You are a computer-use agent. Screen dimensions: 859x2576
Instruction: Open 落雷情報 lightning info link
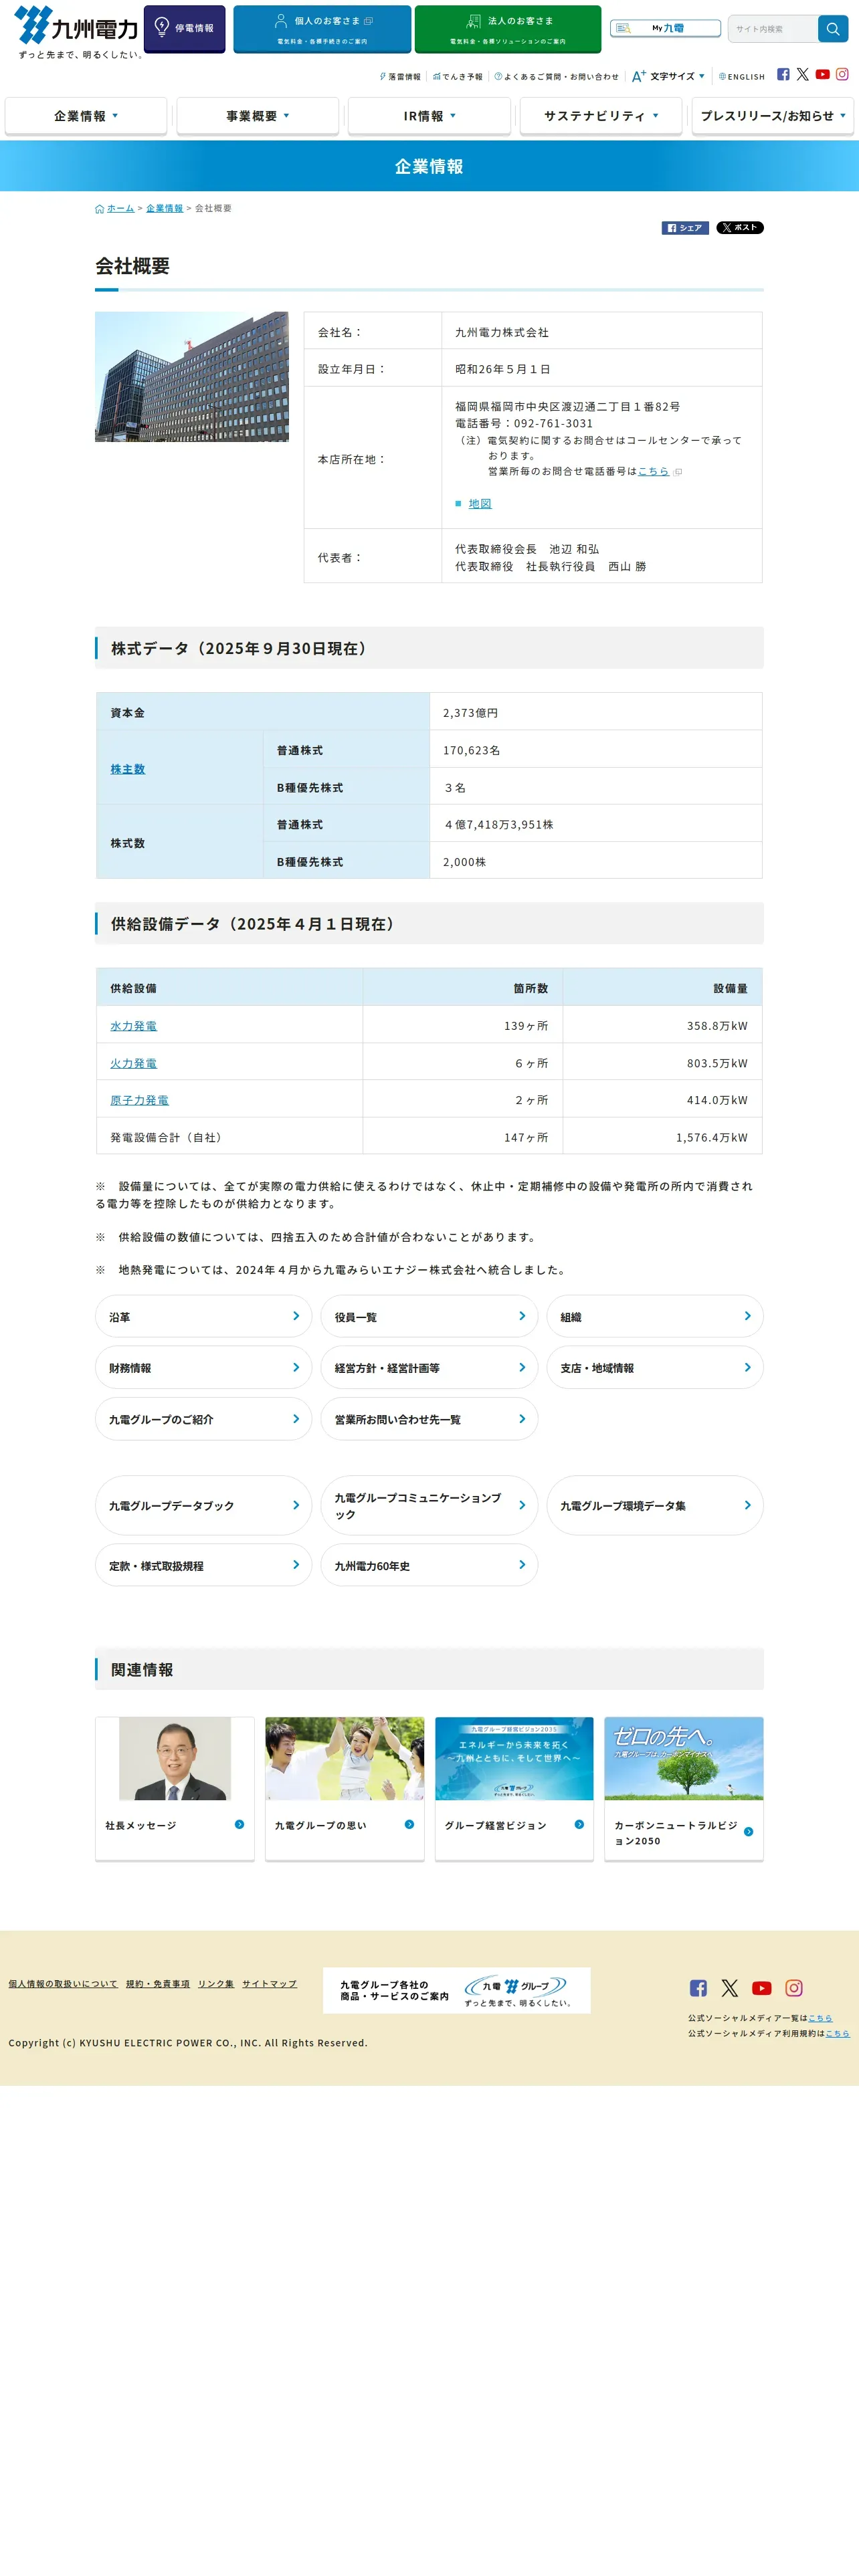point(400,76)
